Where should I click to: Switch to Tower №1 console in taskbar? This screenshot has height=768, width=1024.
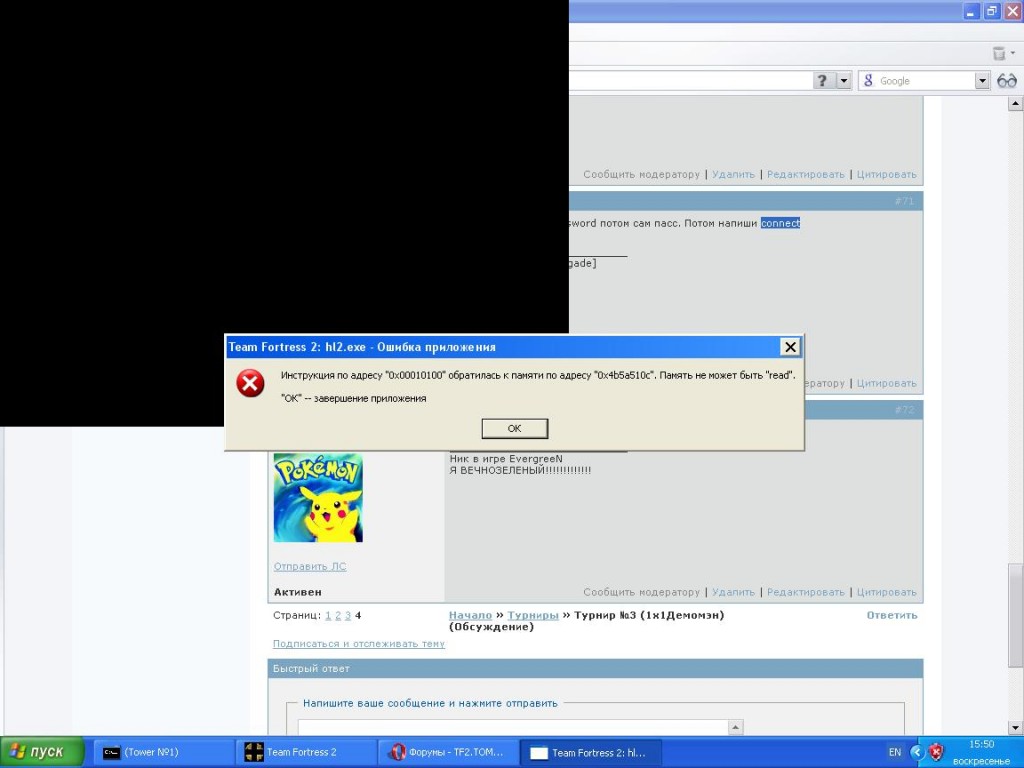tap(164, 752)
